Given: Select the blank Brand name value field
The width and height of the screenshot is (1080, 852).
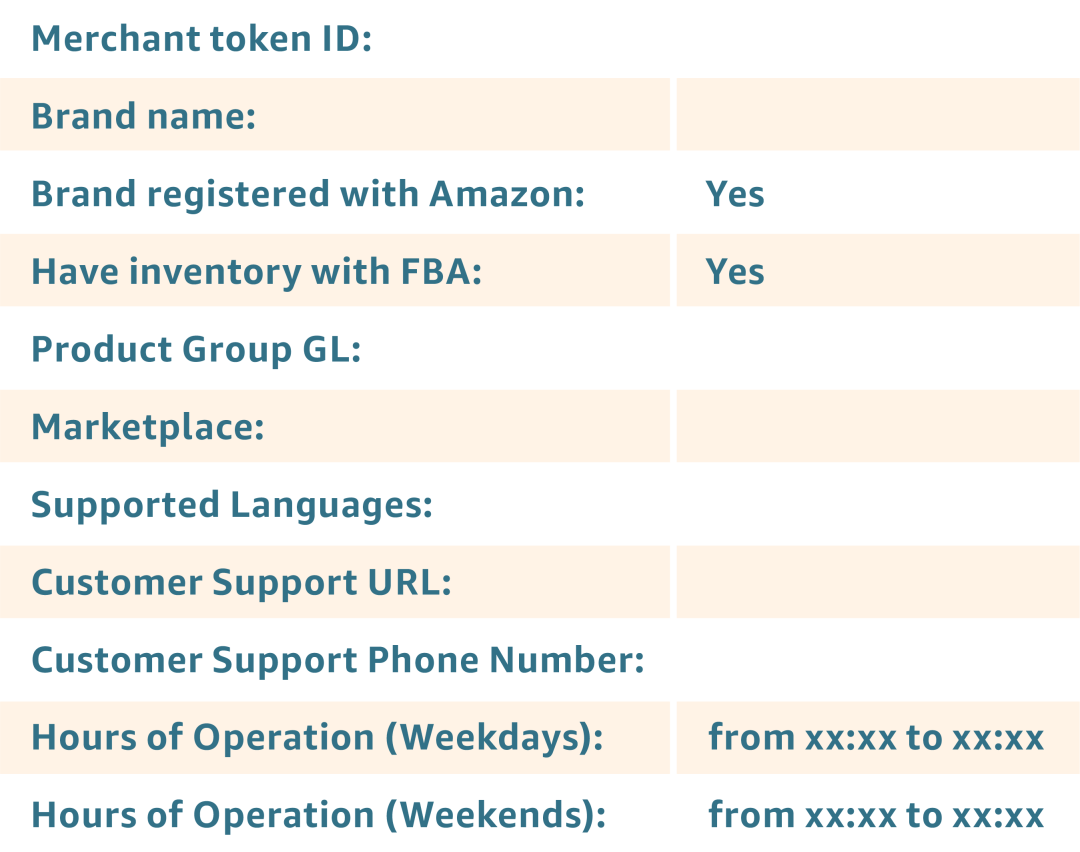Looking at the screenshot, I should point(878,114).
